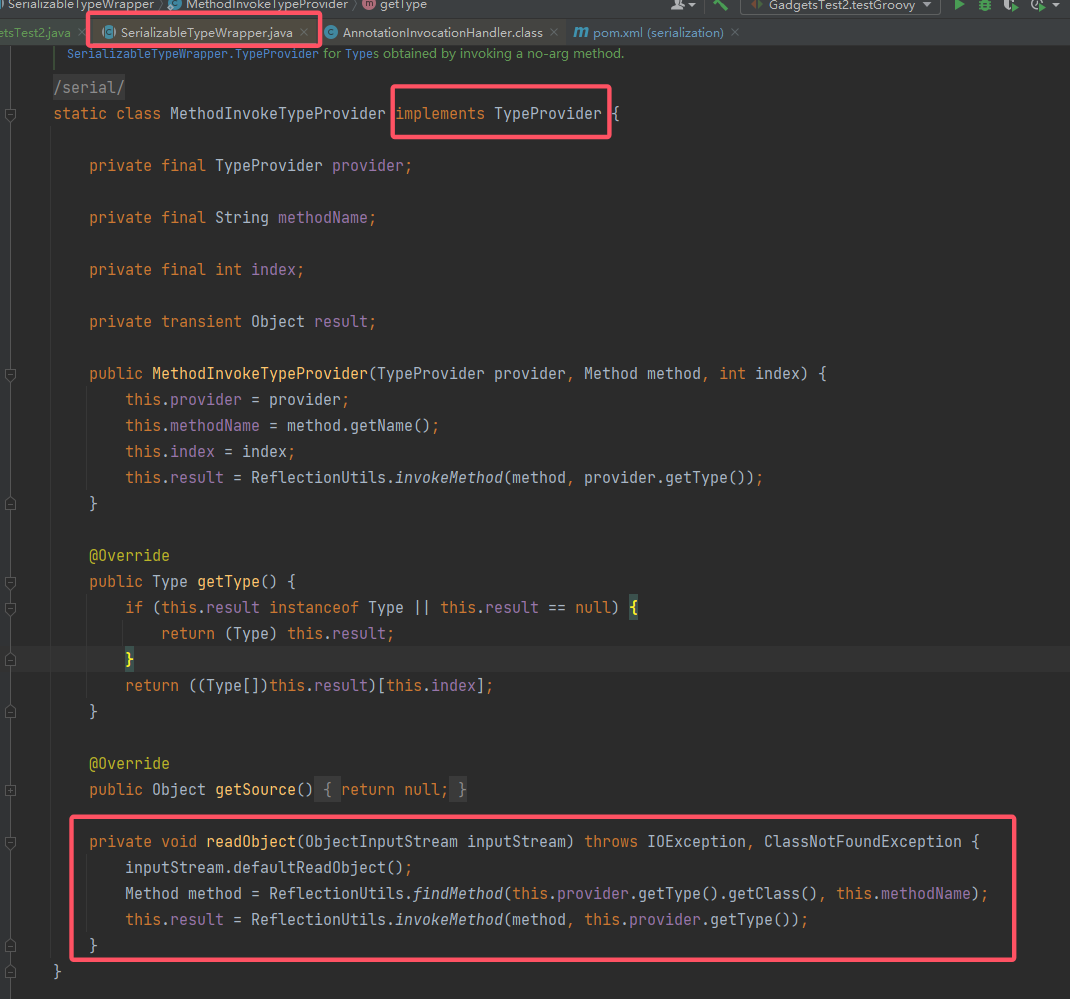Click the @Override annotation above getSource
The height and width of the screenshot is (999, 1070).
click(x=129, y=764)
